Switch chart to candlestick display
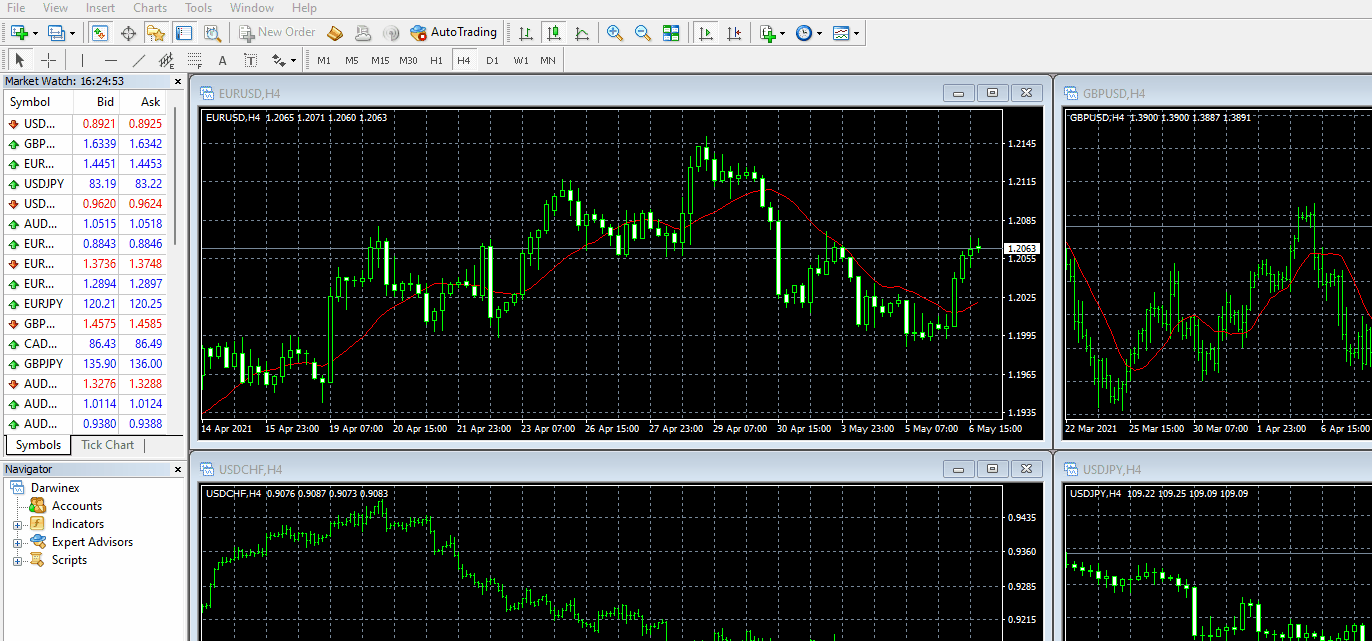The image size is (1372, 641). [554, 32]
